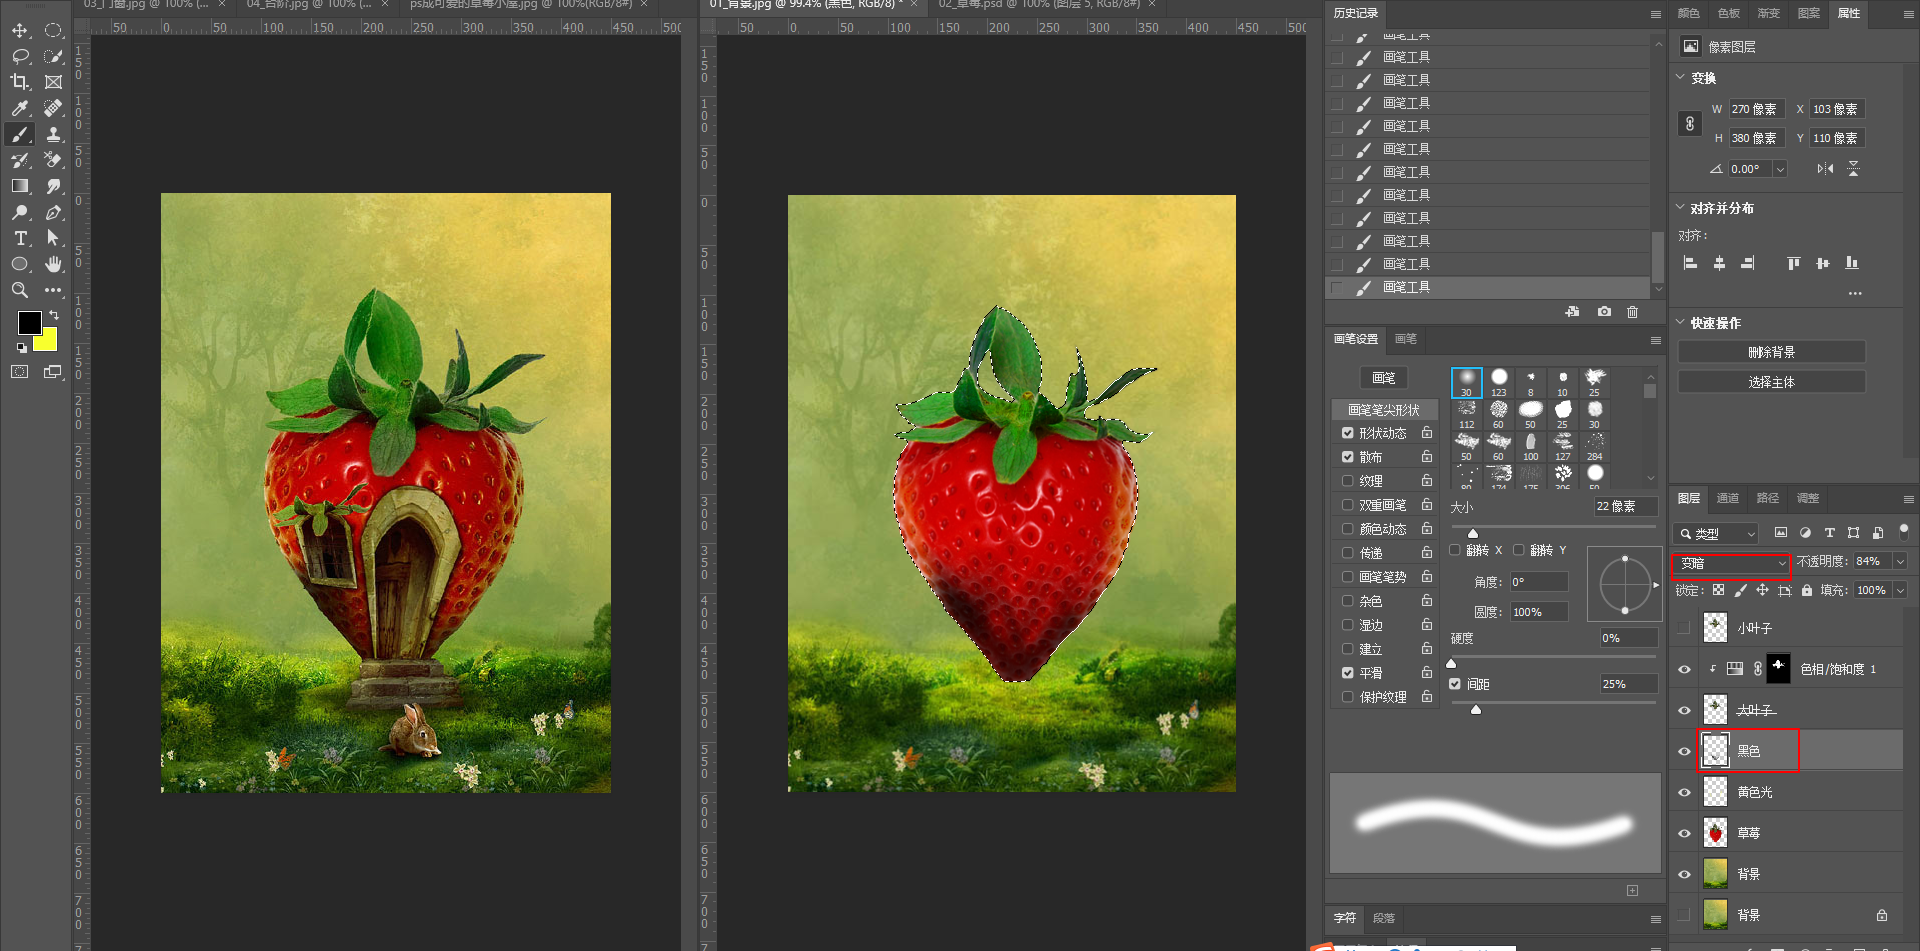Click the 删除背景 button
This screenshot has height=951, width=1920.
pos(1772,352)
